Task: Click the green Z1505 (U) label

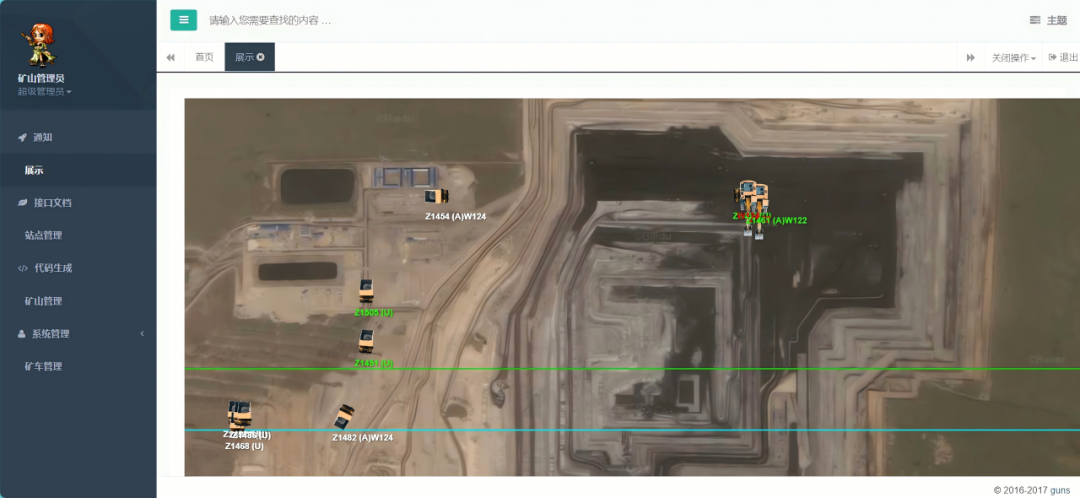Action: pos(374,313)
